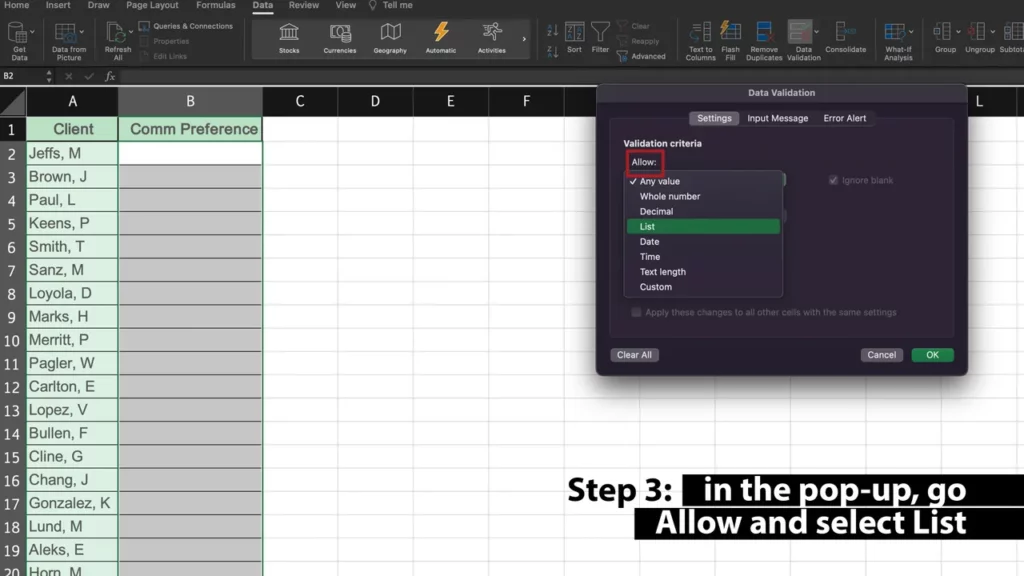Expand the Ungroup dropdown arrow
Screen dimensions: 1024x576
pos(993,31)
